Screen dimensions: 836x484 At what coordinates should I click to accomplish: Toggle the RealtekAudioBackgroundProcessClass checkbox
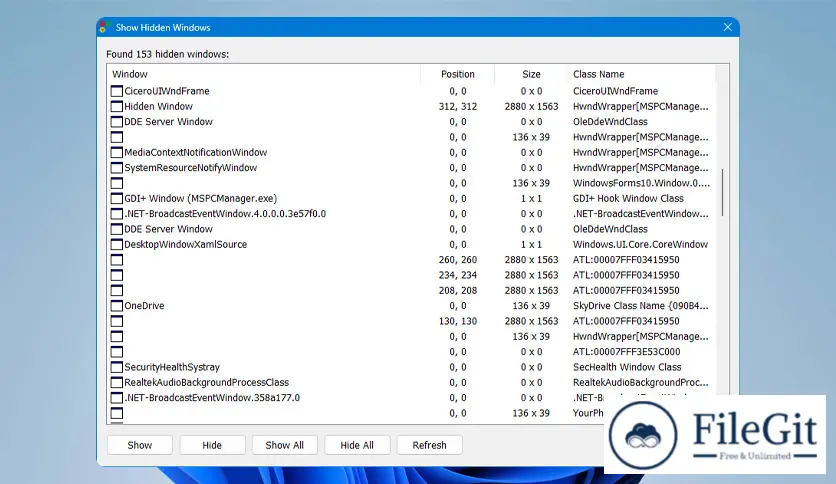pyautogui.click(x=117, y=383)
